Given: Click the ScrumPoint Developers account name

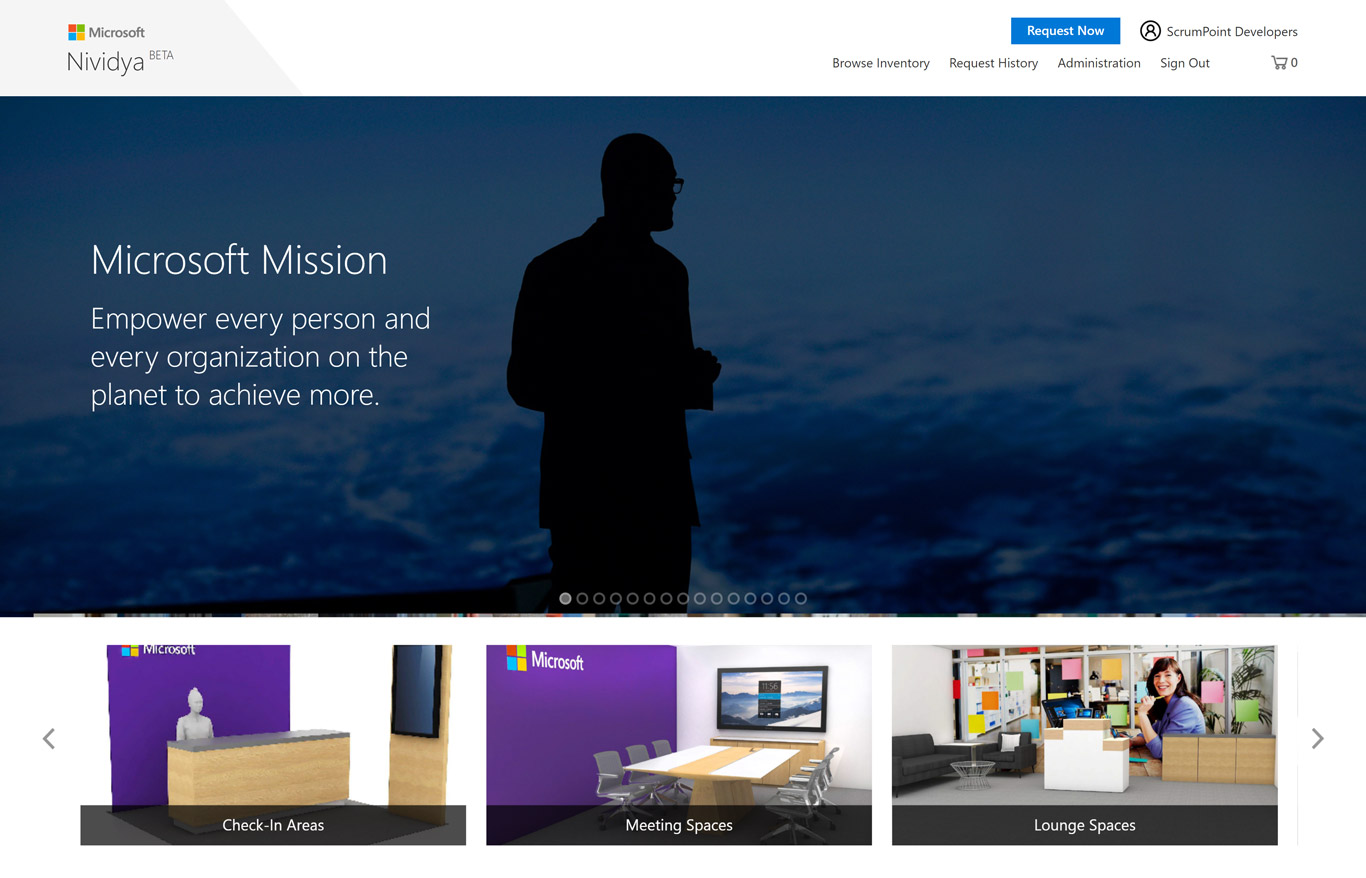Looking at the screenshot, I should [1231, 32].
